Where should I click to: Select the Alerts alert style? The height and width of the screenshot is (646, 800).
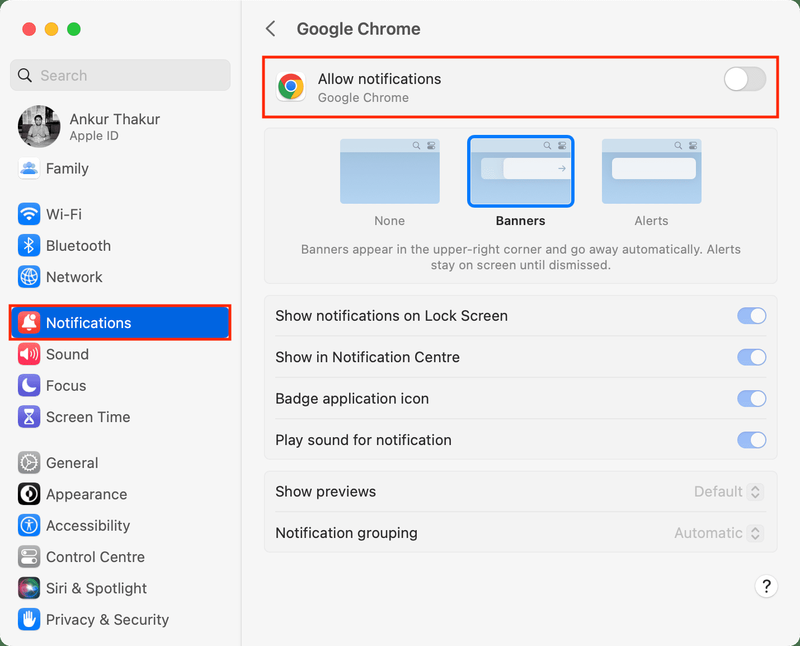[x=652, y=171]
